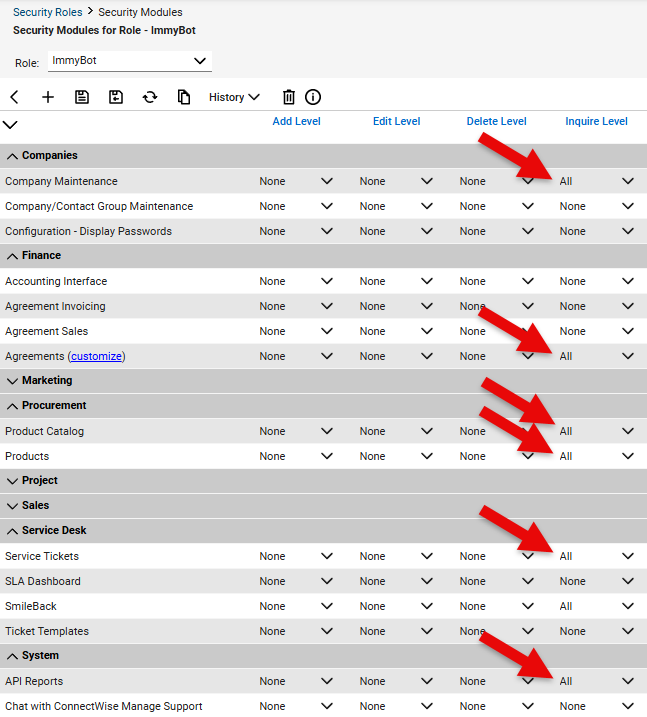Click the Inquire Level column header
This screenshot has width=647, height=717.
[596, 121]
